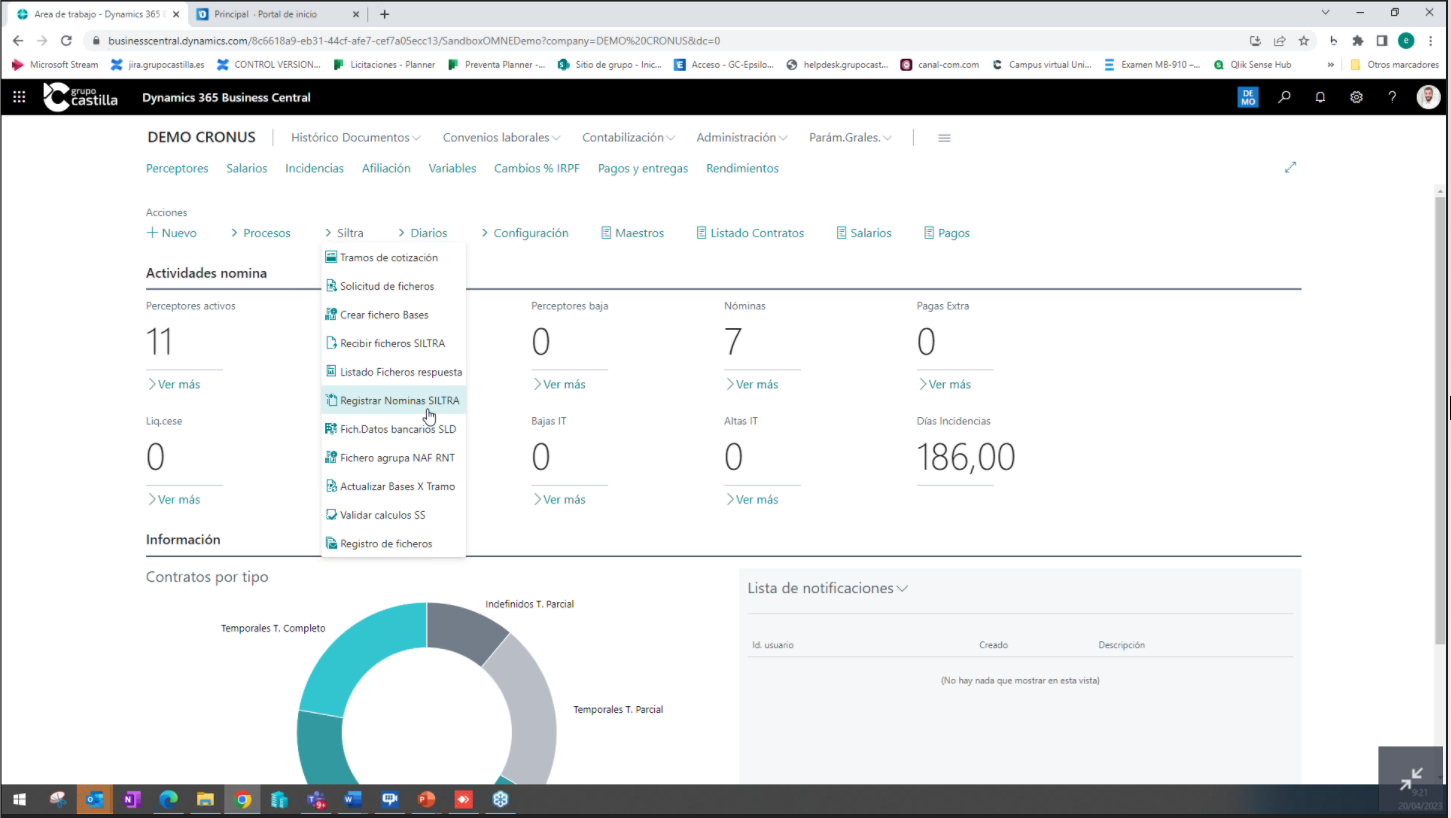The width and height of the screenshot is (1451, 818).
Task: Select Registrar Nominas SILTRA menu entry
Action: pos(399,401)
